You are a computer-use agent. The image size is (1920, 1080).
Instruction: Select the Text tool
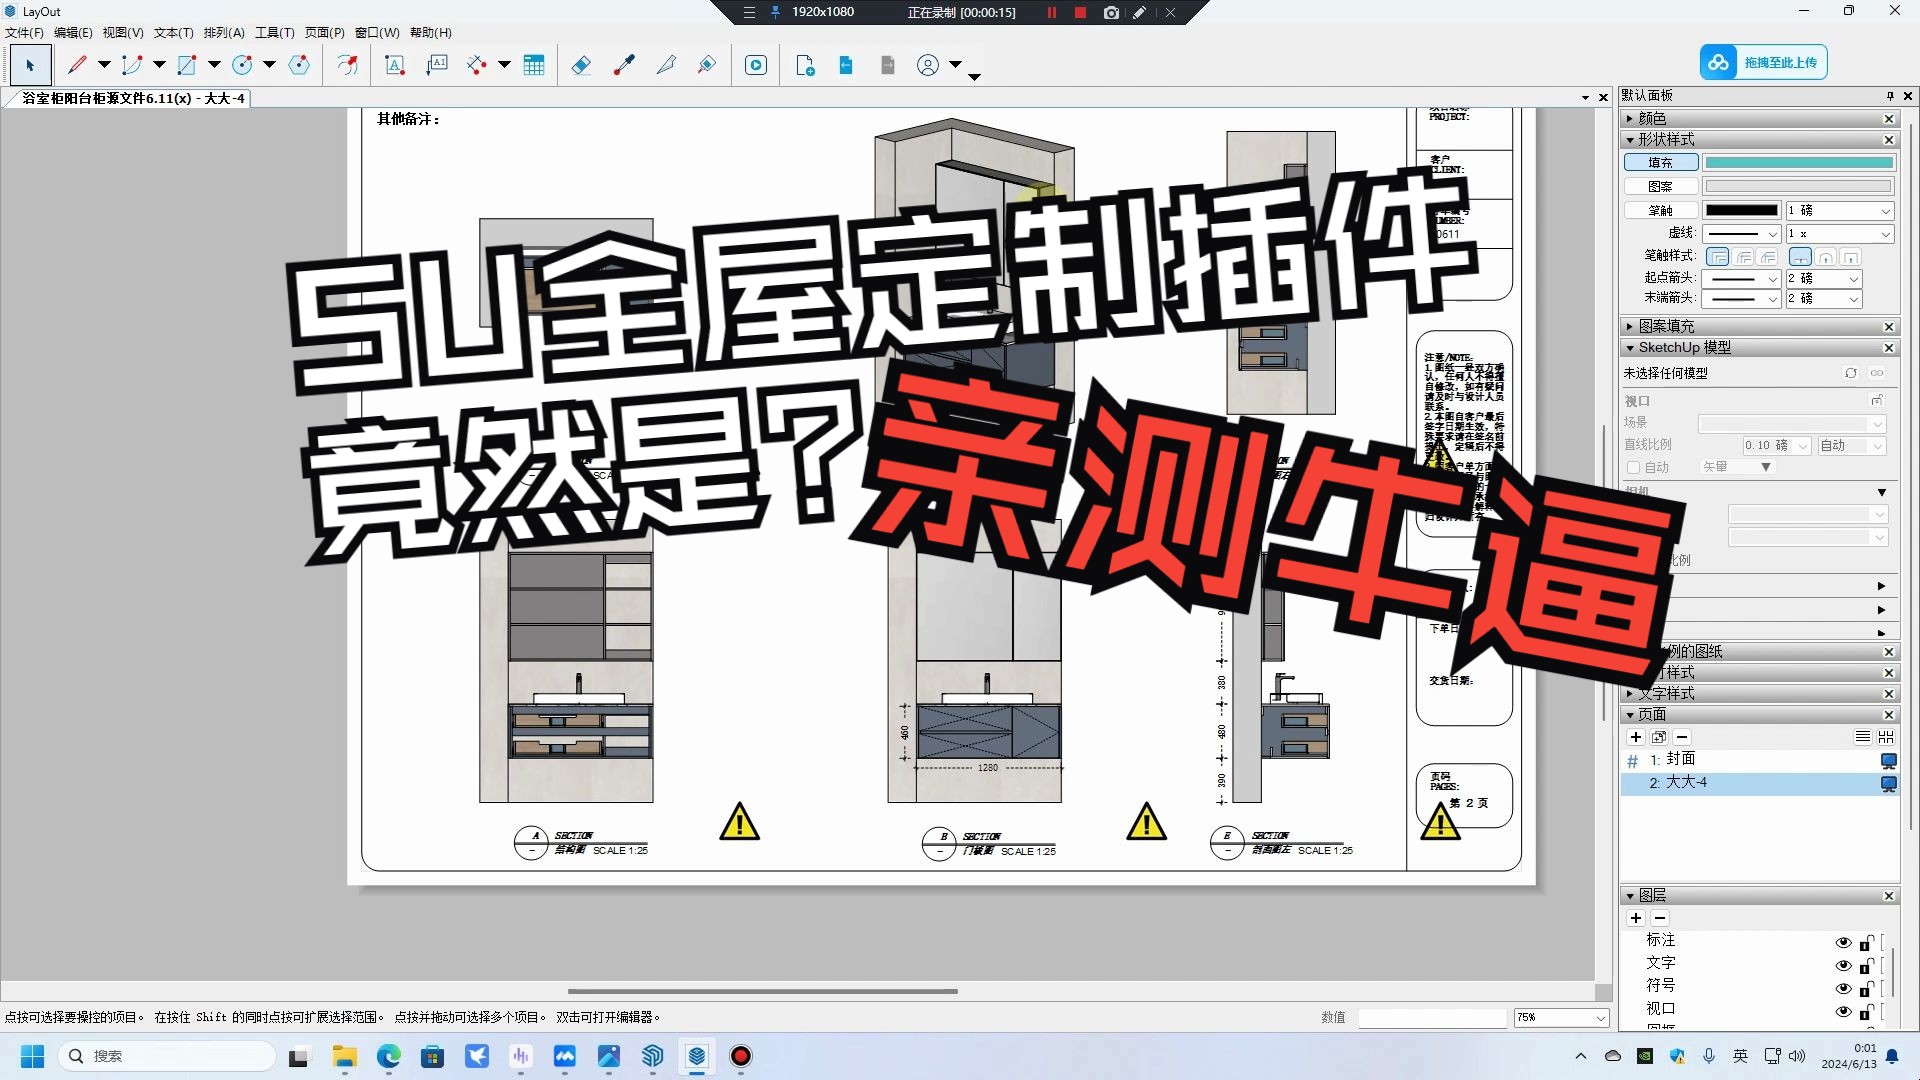395,65
